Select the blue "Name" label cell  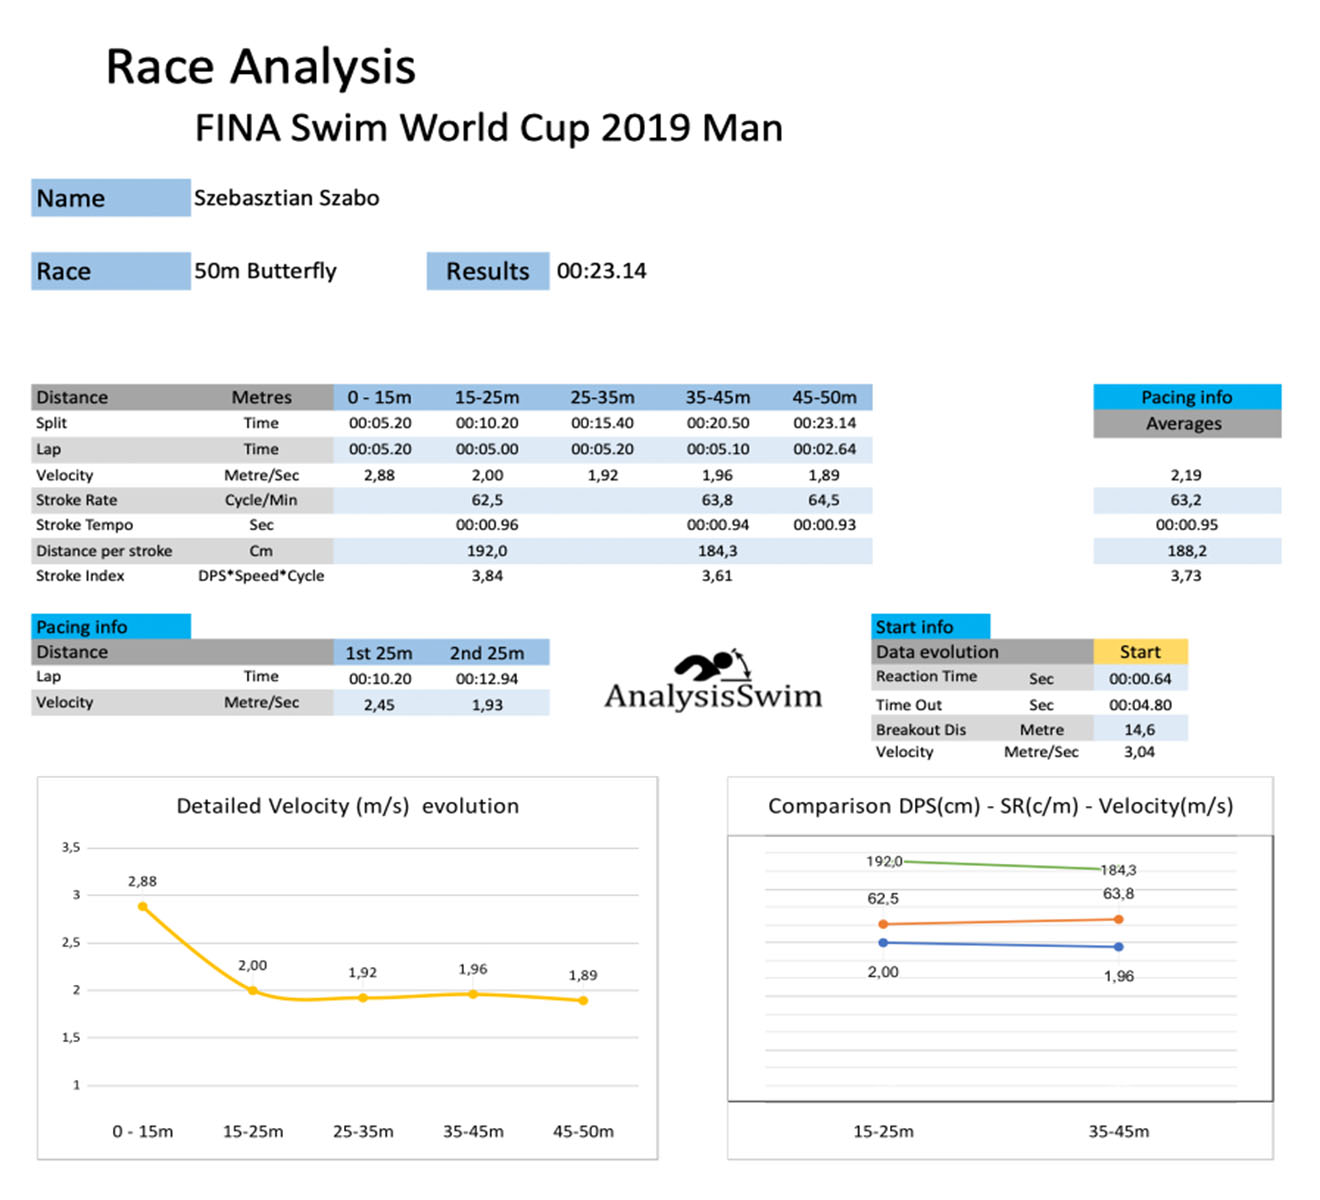110,198
